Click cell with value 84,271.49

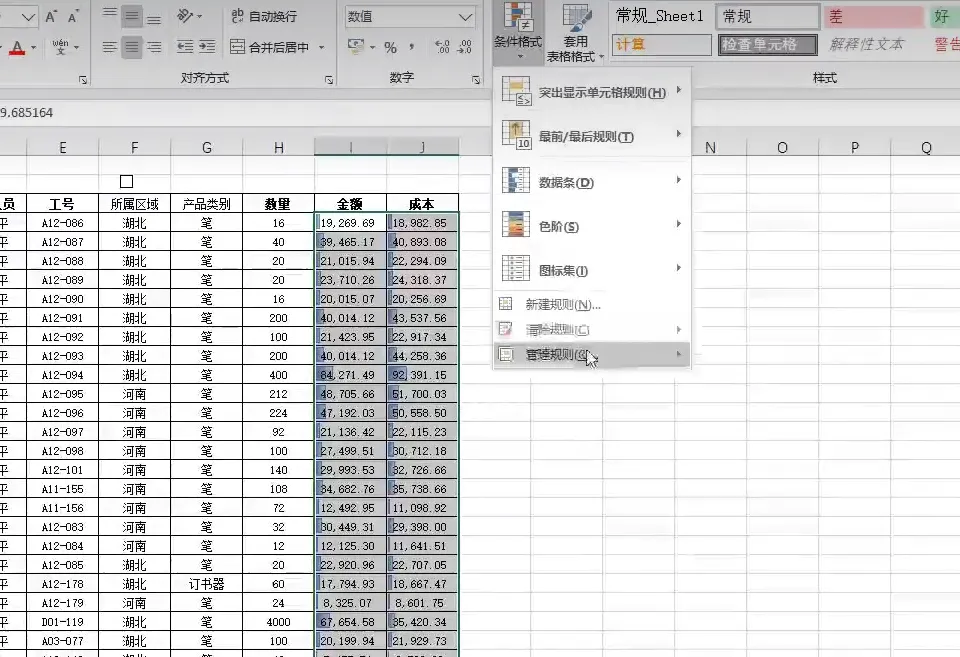(x=350, y=375)
